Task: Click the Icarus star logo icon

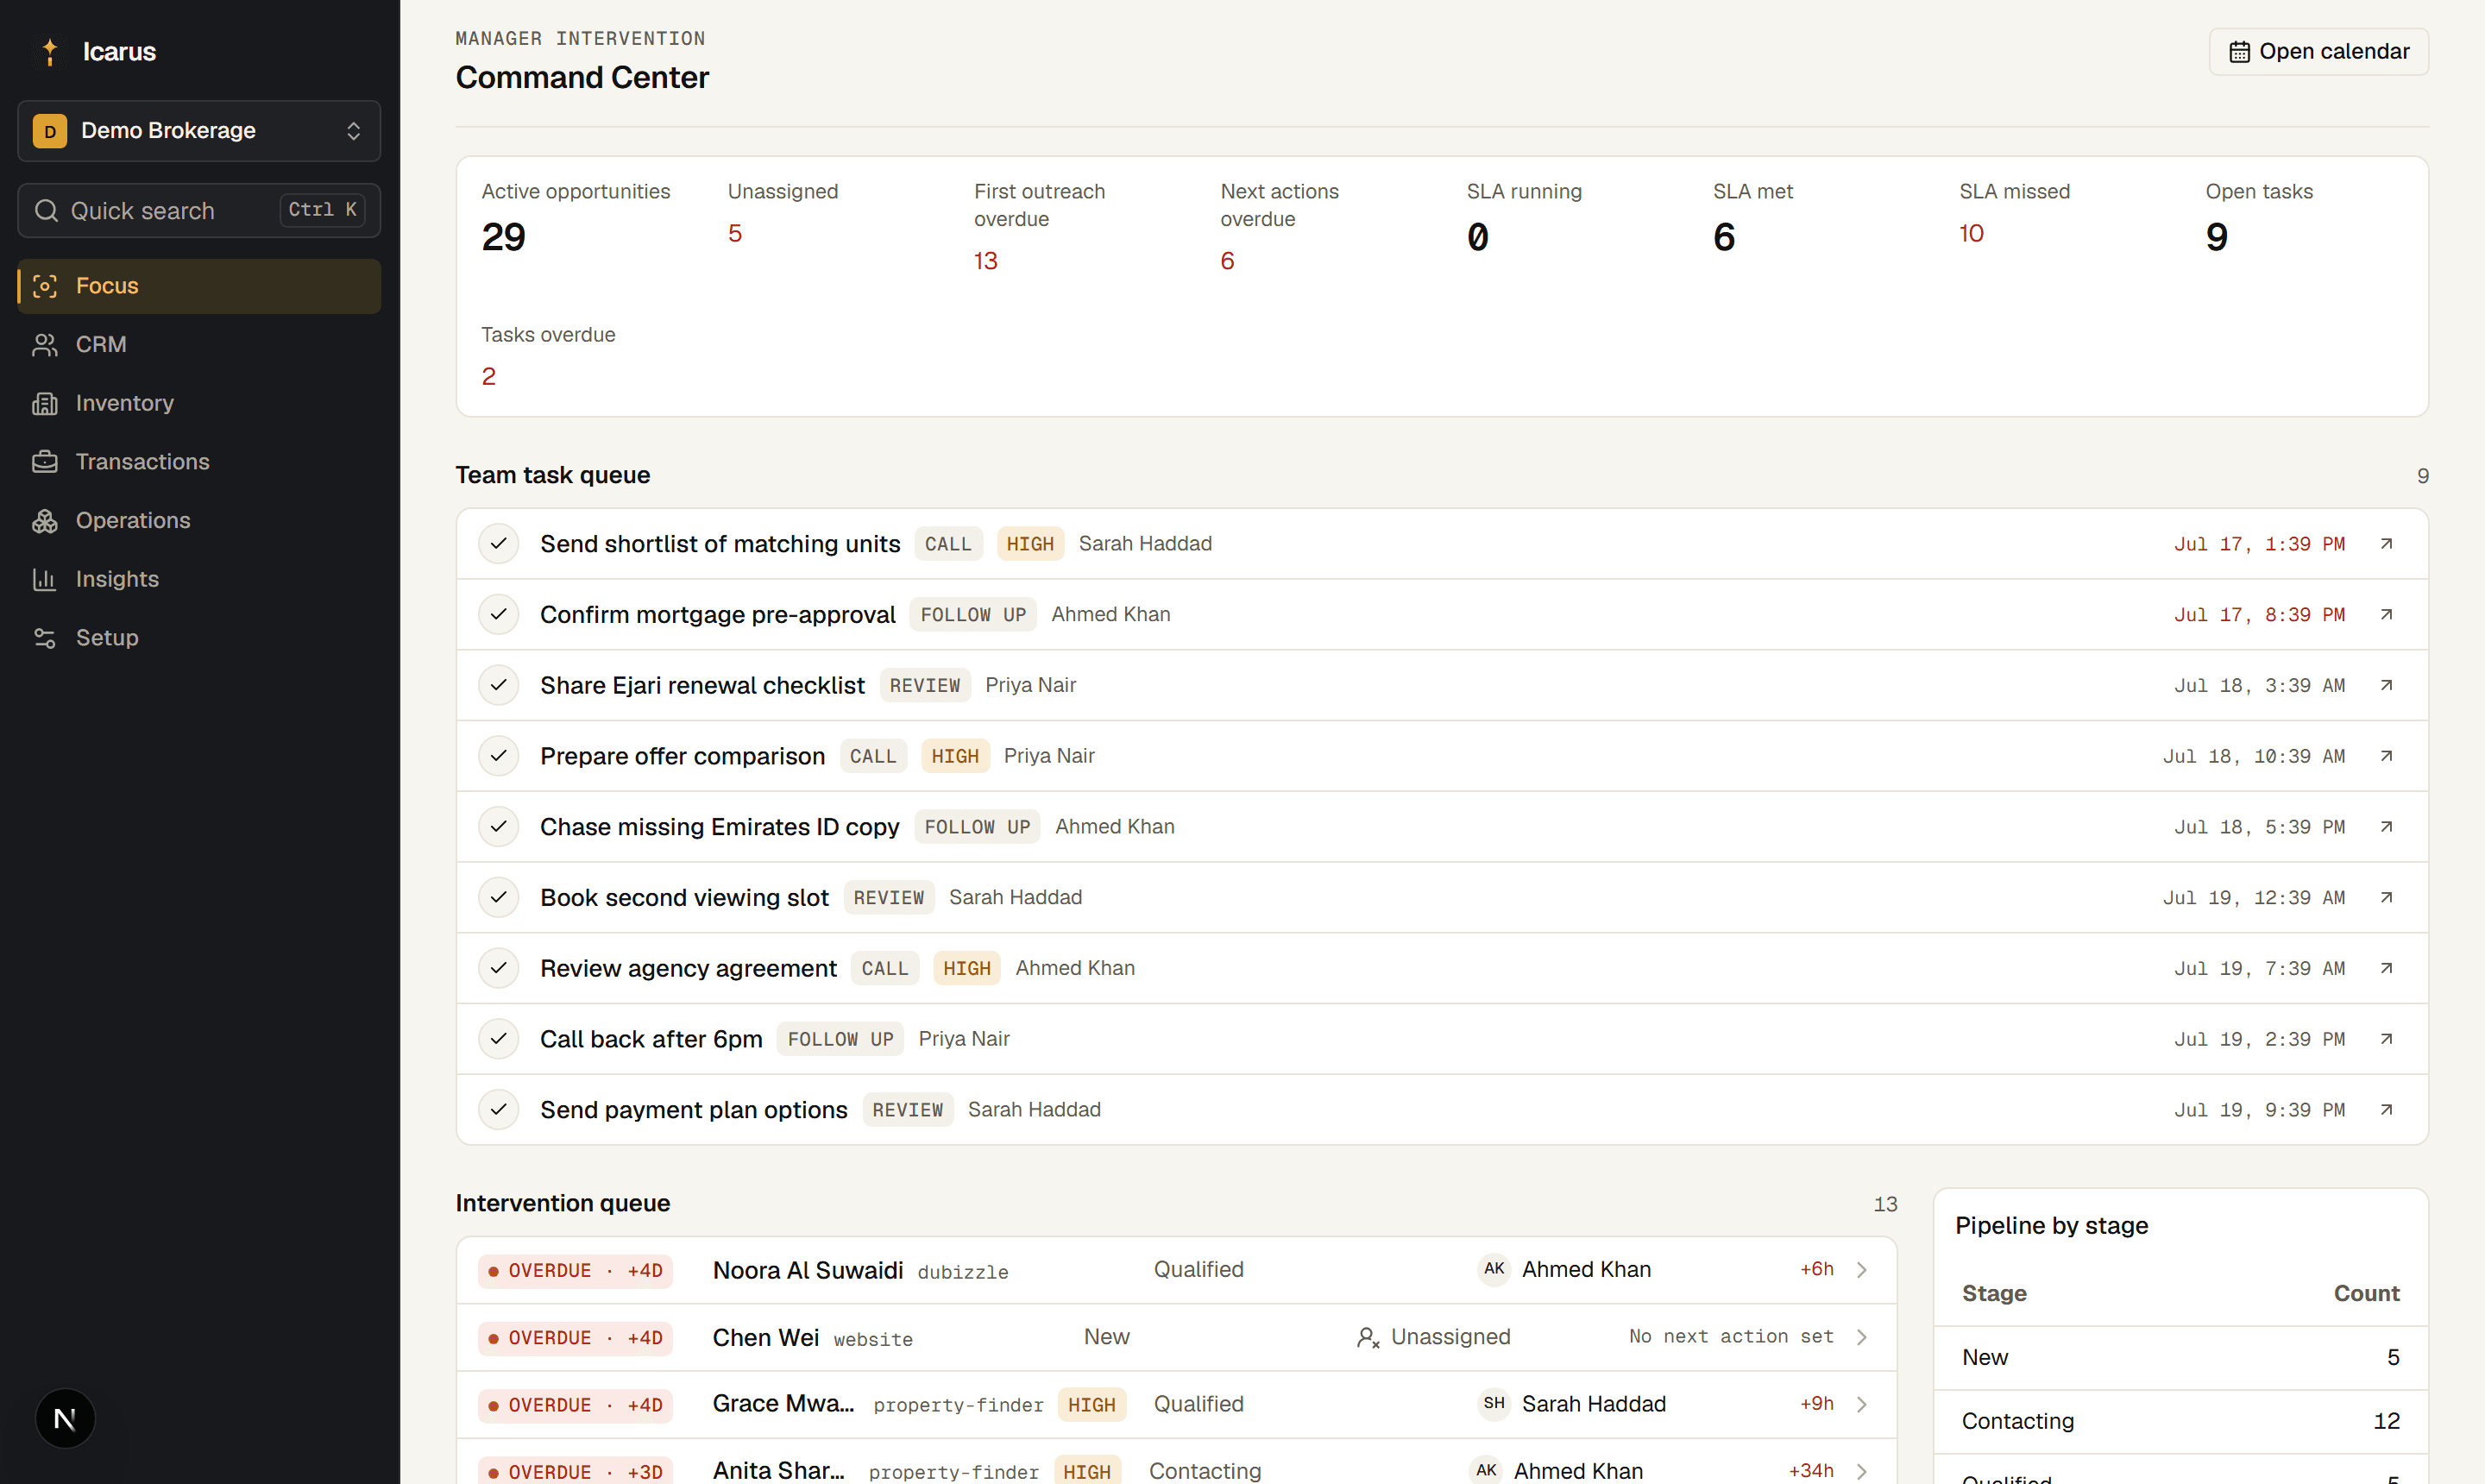Action: [49, 51]
